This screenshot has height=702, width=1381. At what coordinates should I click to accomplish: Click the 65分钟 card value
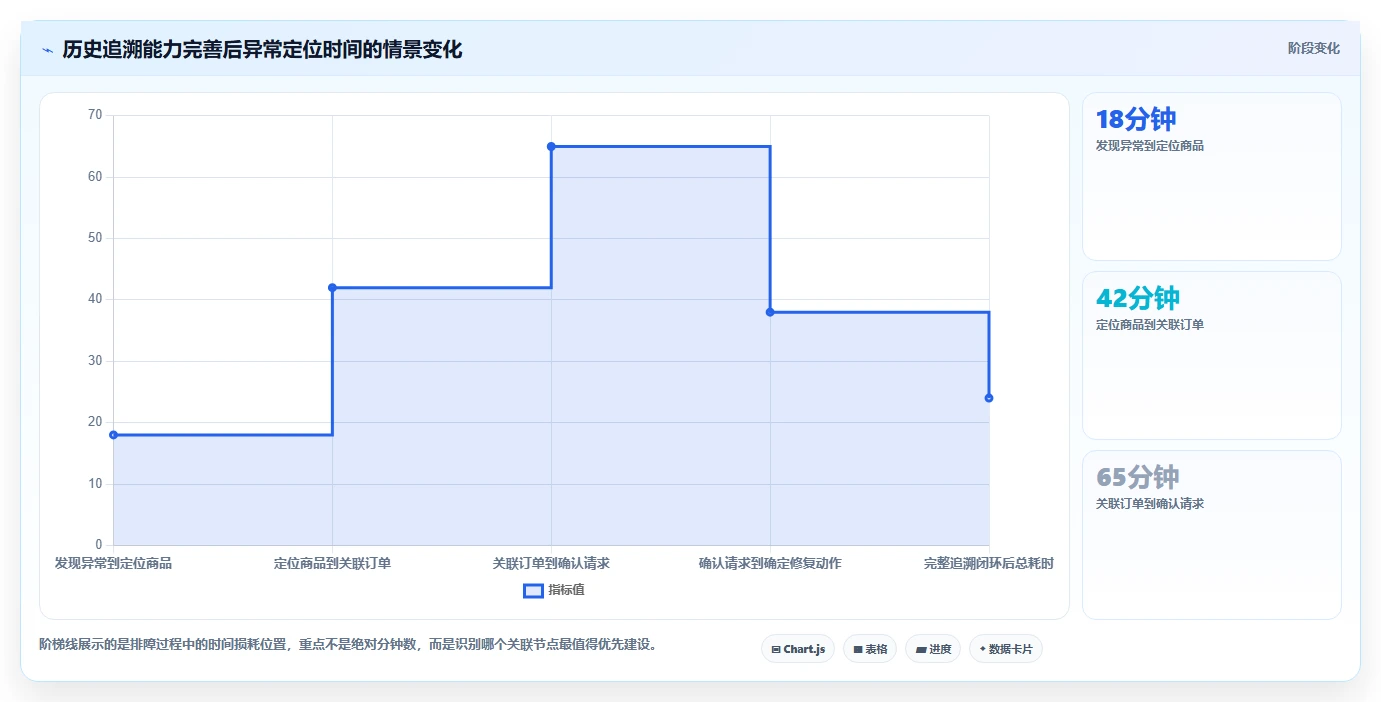(1138, 477)
